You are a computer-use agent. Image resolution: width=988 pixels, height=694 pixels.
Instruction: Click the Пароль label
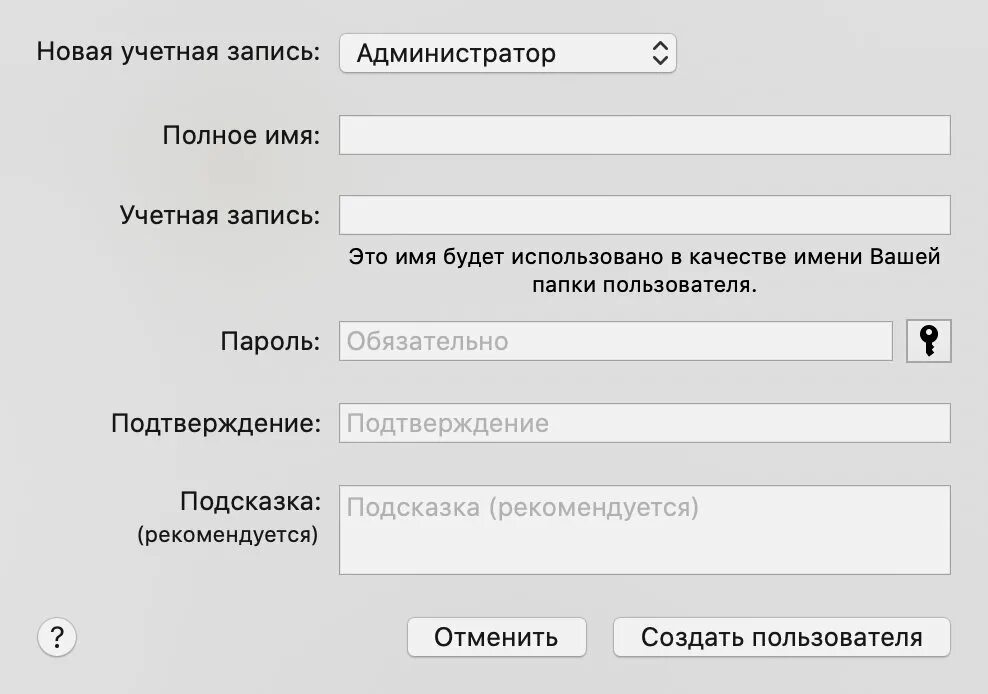pyautogui.click(x=270, y=342)
